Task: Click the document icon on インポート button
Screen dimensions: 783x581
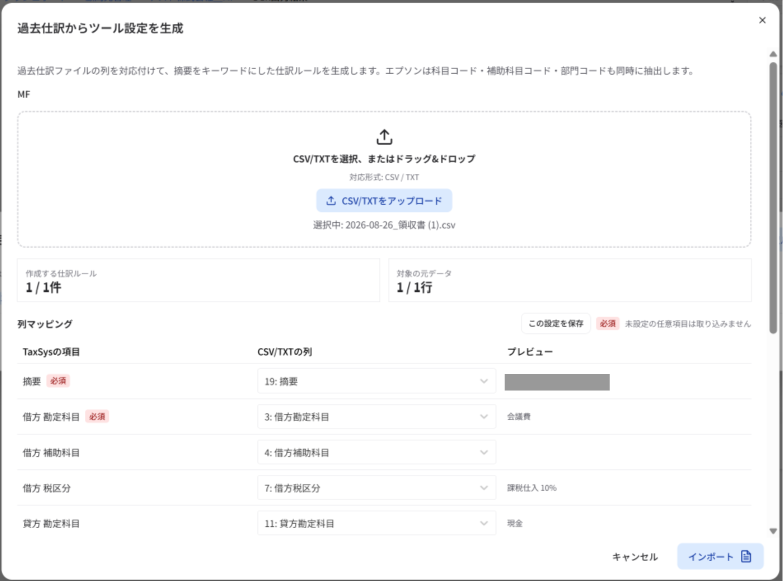Action: 746,557
